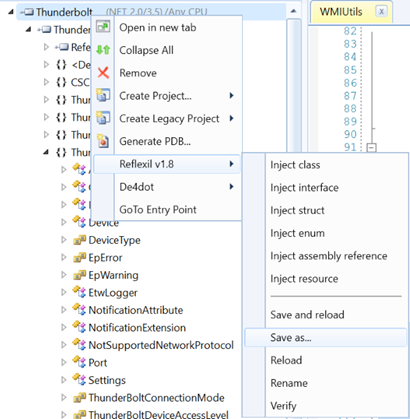This screenshot has height=419, width=410.
Task: Collapse the top Thunderbolt assembly node
Action: 11,12
